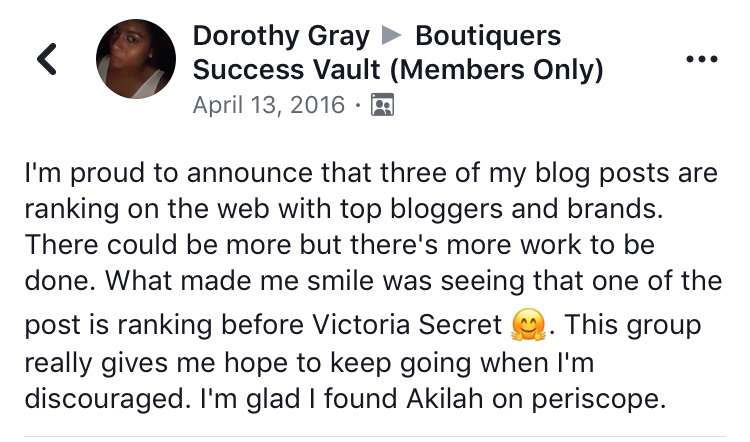Open the April 13, 2016 timestamp
Image resolution: width=750 pixels, height=442 pixels.
pyautogui.click(x=269, y=105)
